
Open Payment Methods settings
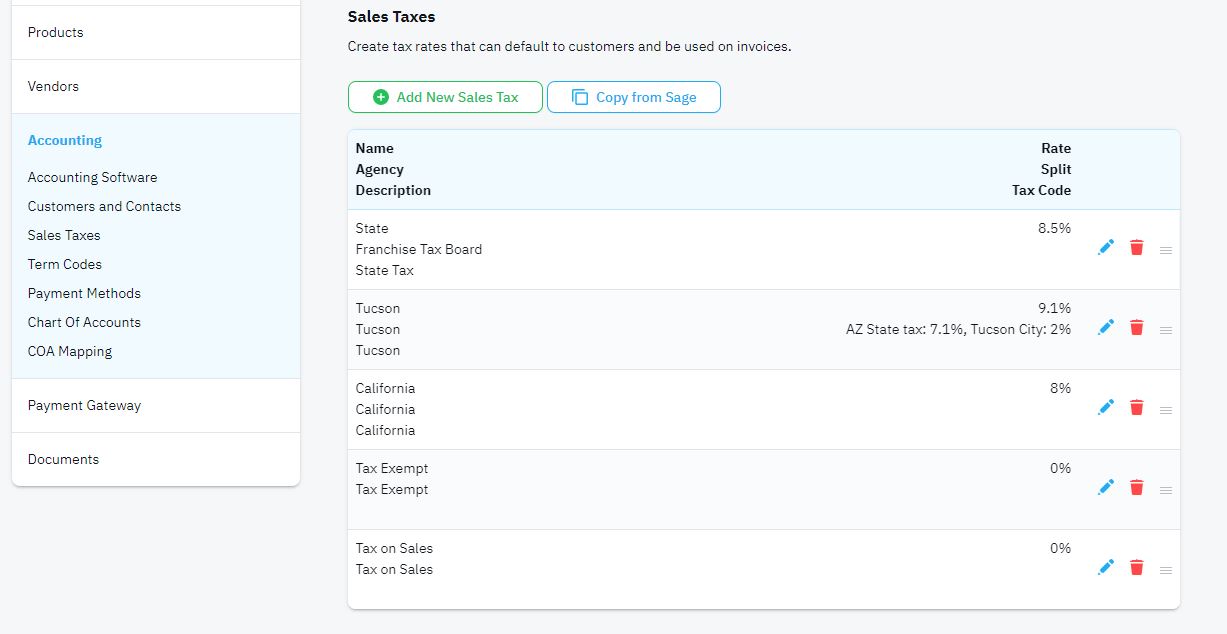[x=84, y=293]
